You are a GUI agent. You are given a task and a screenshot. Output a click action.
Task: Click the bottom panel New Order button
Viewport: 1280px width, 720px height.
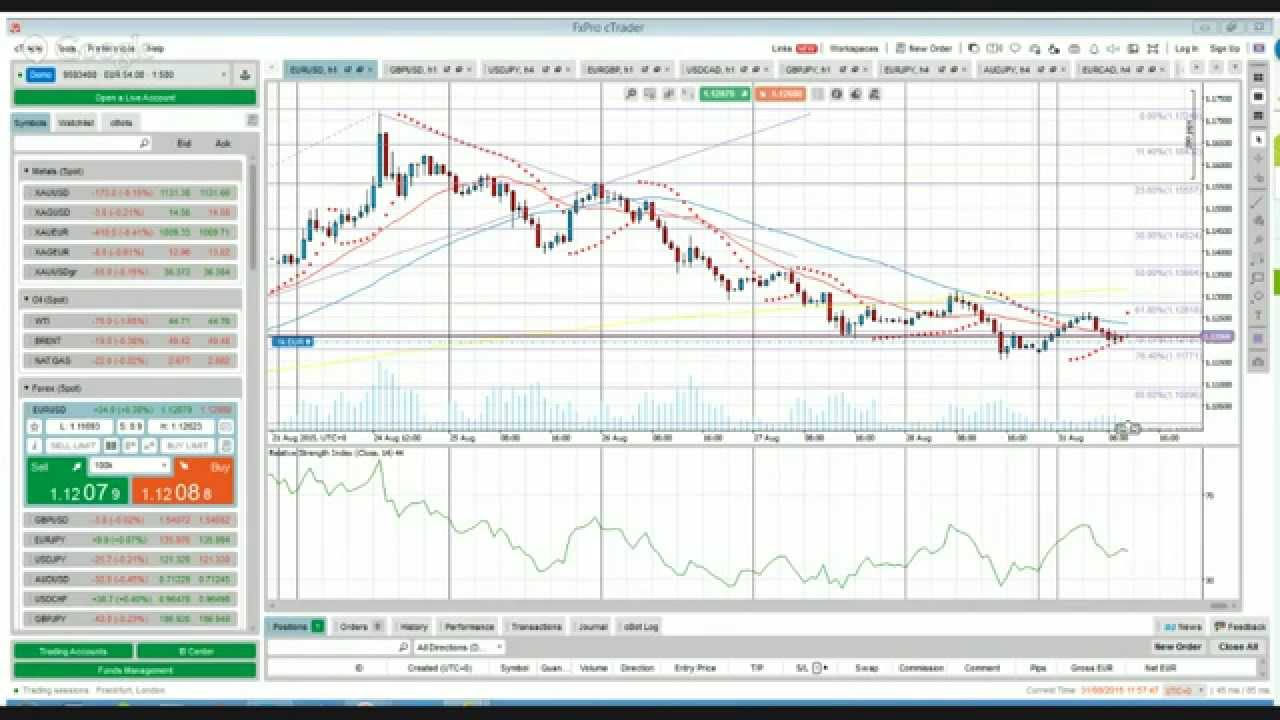pos(1178,647)
